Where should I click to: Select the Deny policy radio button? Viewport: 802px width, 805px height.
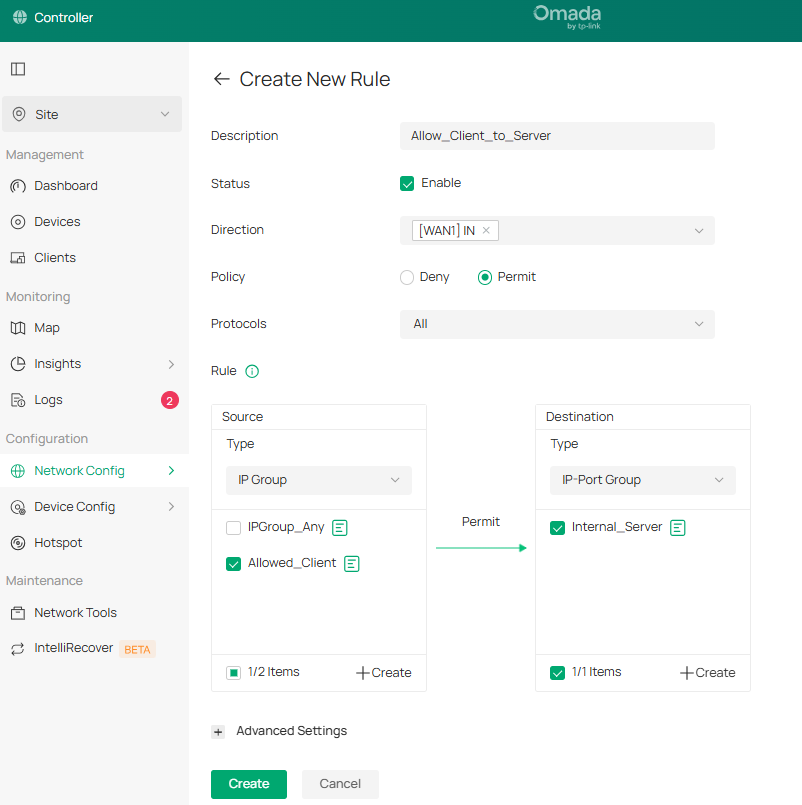coord(407,277)
